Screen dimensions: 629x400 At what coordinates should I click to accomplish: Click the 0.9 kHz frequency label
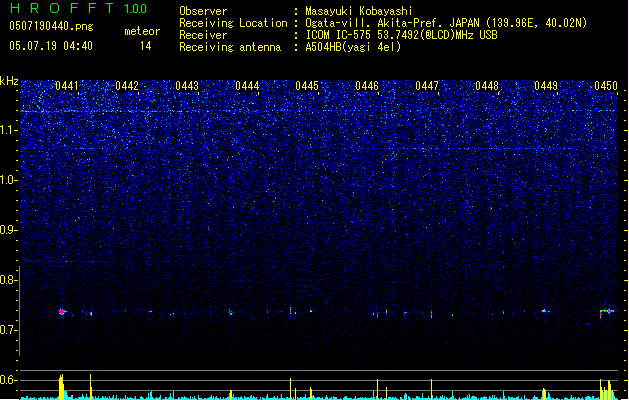(x=8, y=230)
